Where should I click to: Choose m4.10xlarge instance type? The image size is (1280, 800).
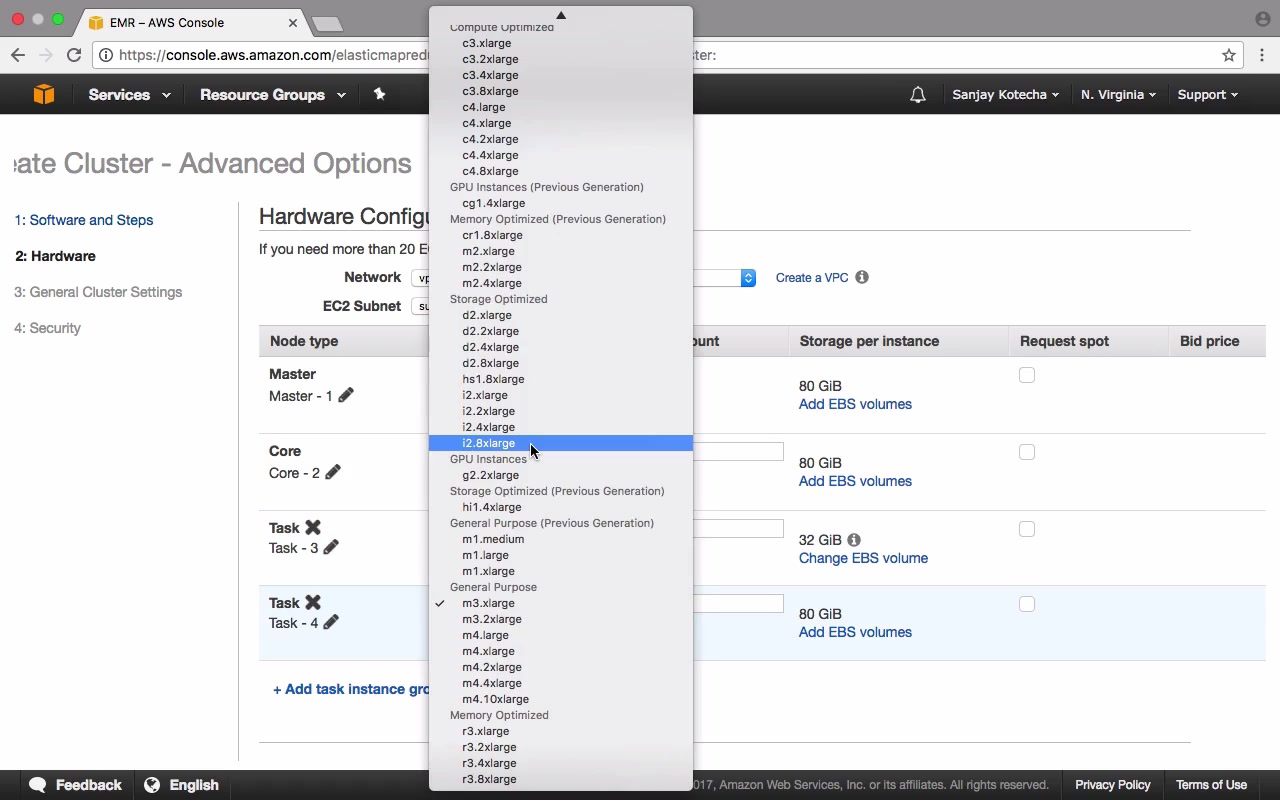point(561,699)
